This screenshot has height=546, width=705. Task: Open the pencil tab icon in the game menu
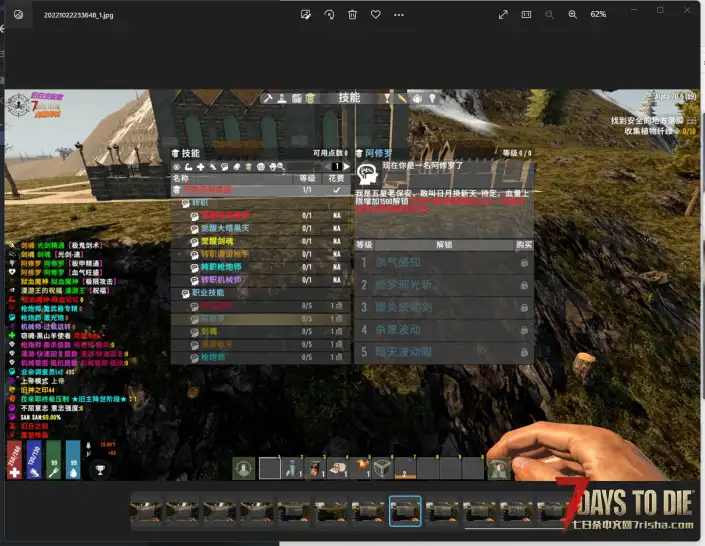402,98
